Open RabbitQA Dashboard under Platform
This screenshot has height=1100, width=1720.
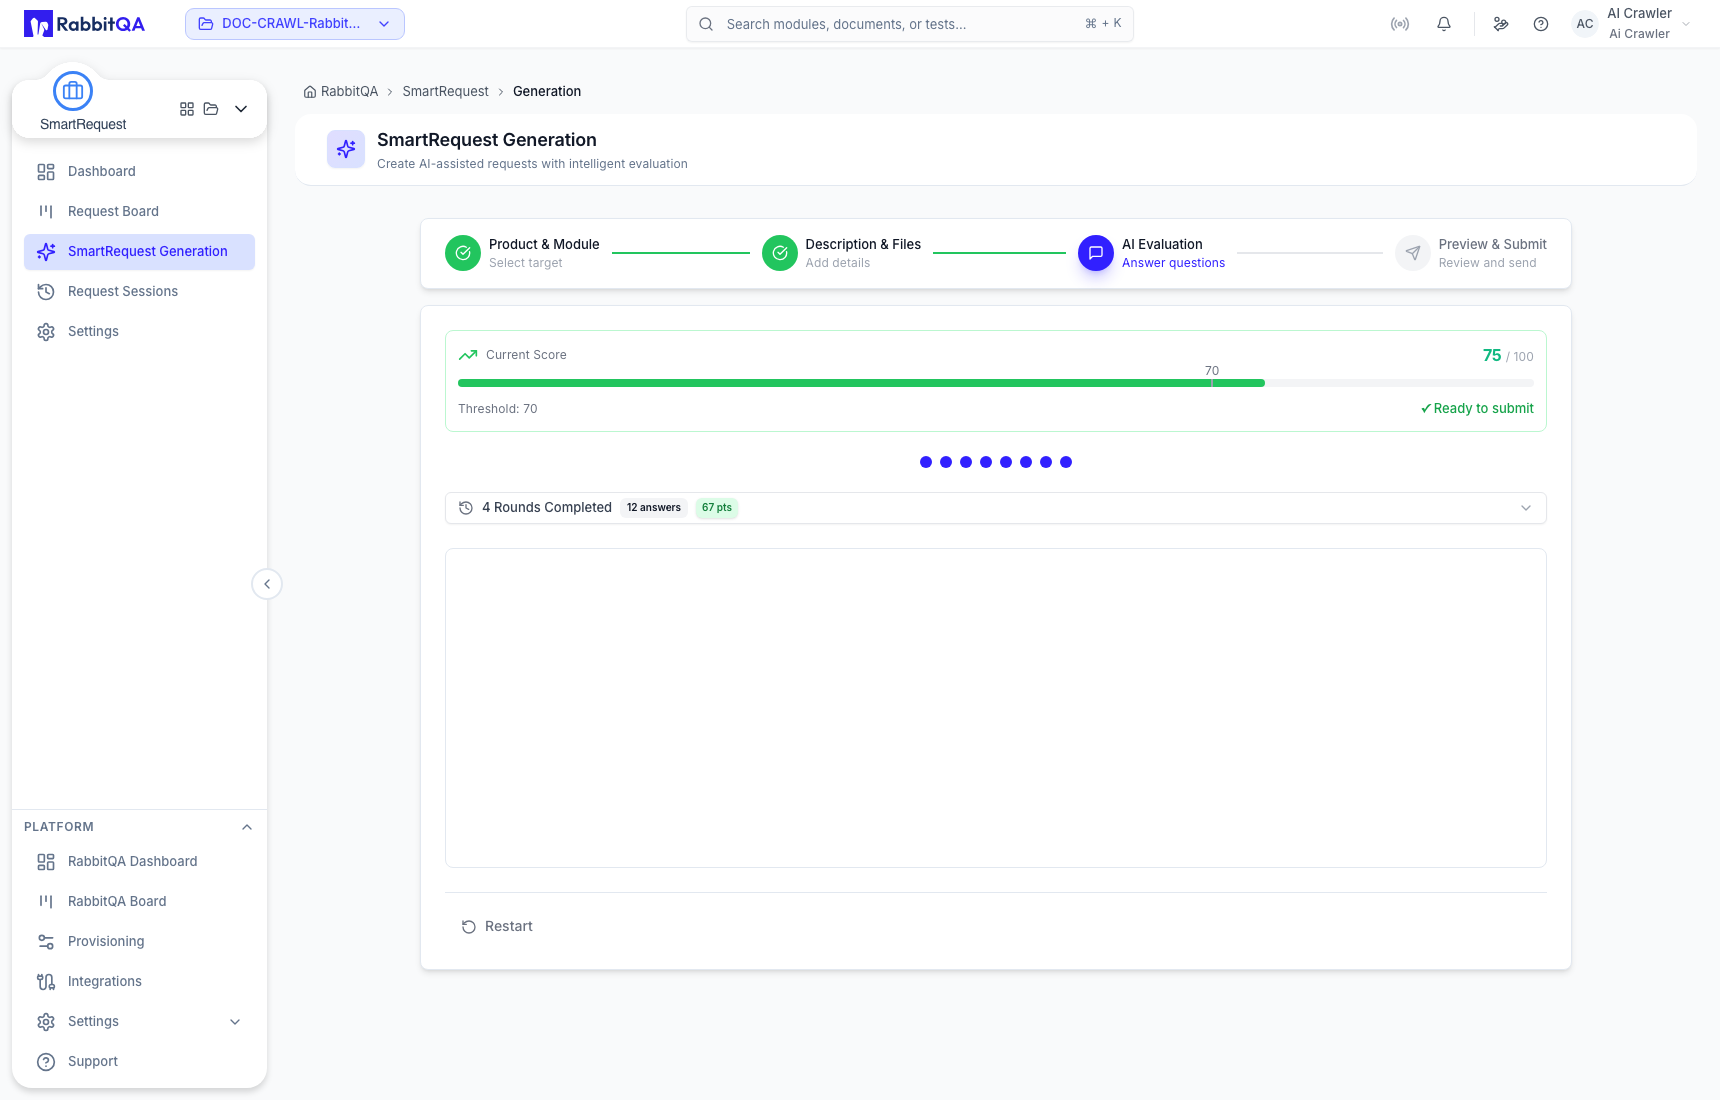coord(139,862)
